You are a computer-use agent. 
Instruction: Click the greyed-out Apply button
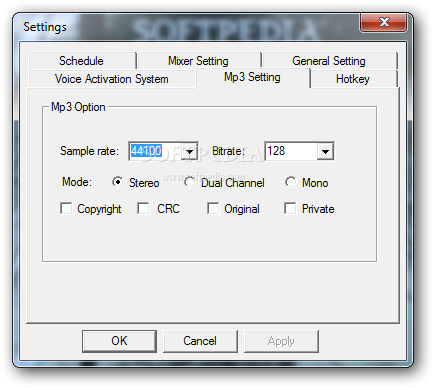281,341
